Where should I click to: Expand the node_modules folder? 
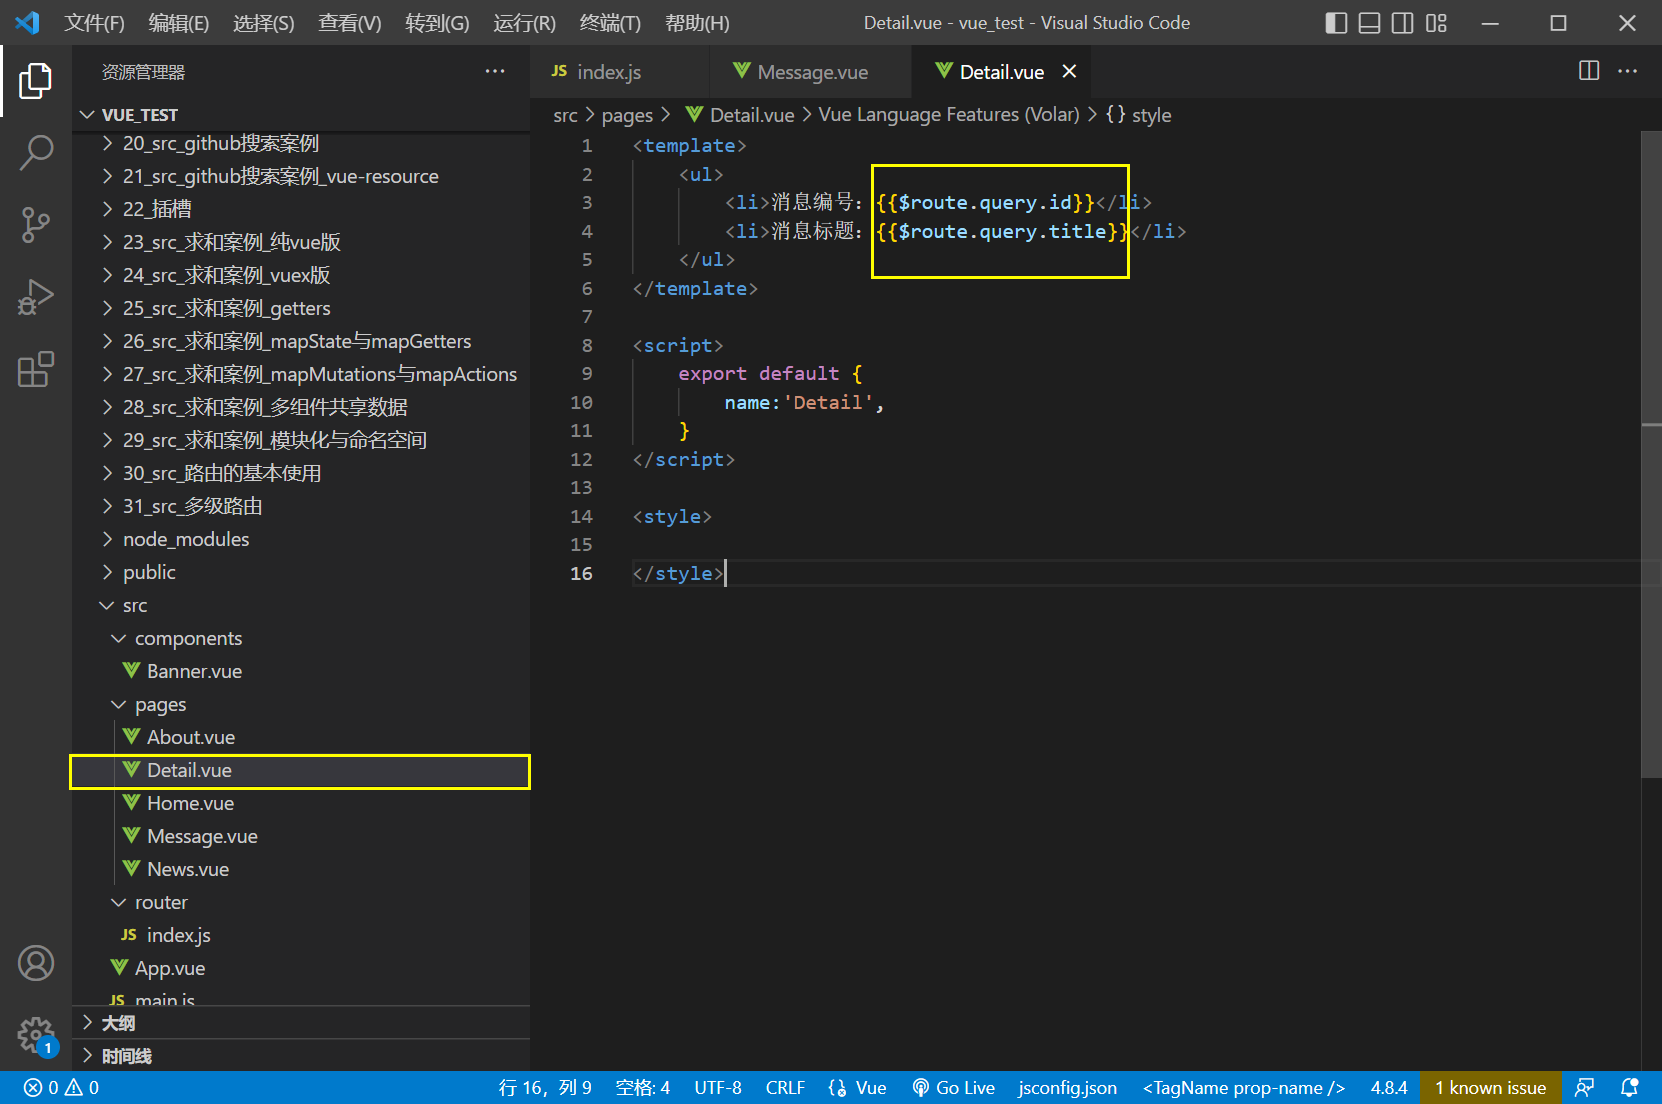[x=300, y=539]
